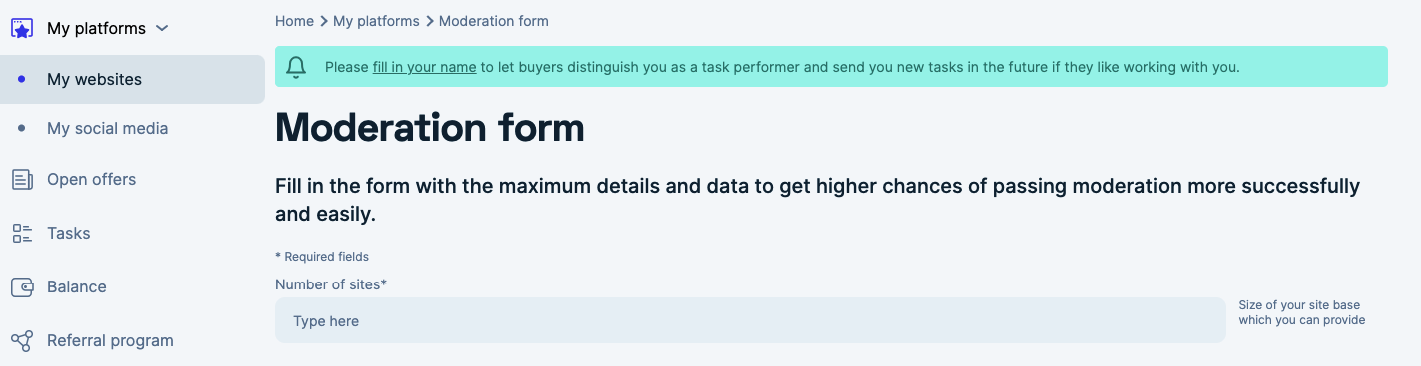Open the My websites sidebar item
The image size is (1421, 366).
click(132, 79)
